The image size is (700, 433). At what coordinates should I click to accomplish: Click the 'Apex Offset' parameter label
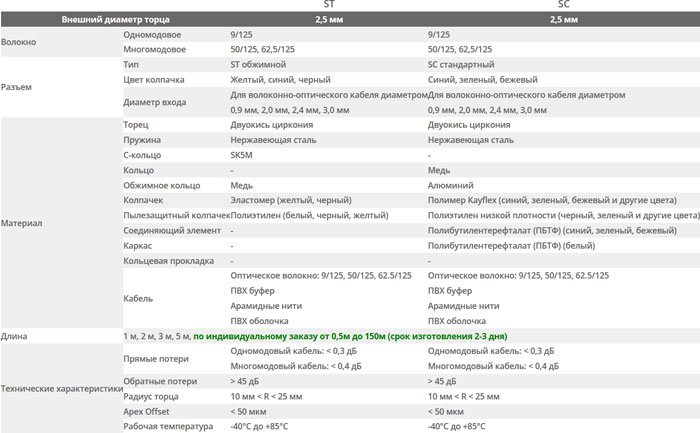point(146,412)
